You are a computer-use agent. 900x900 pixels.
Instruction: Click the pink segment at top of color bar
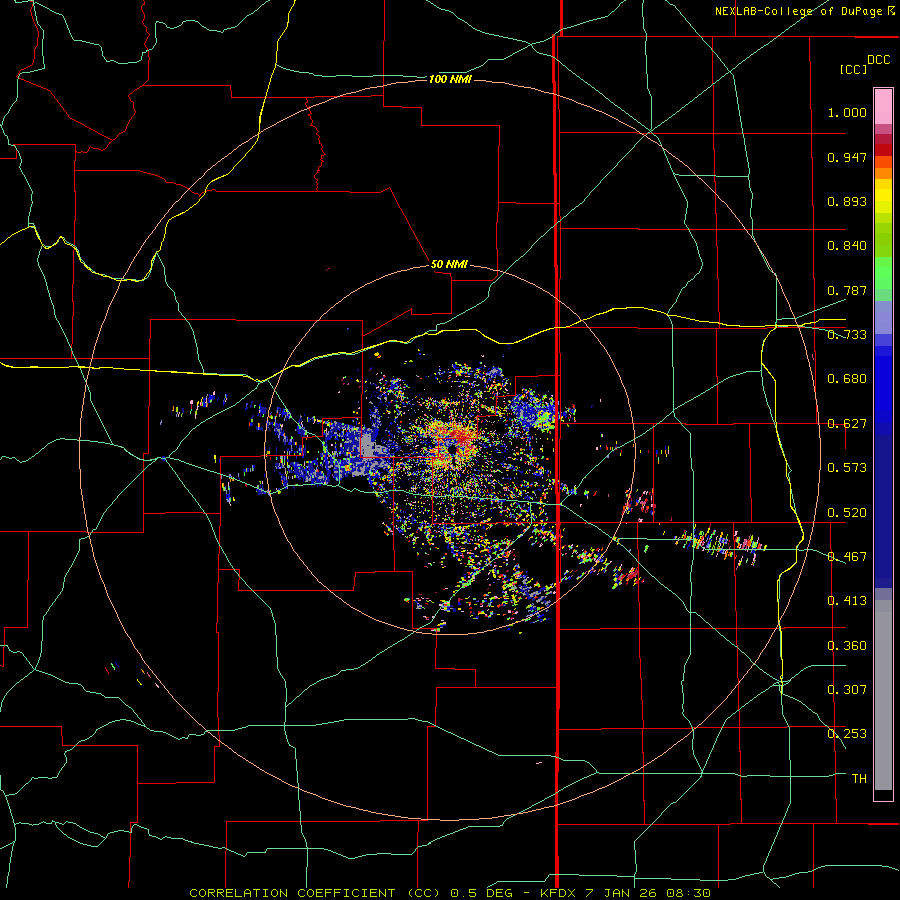tap(883, 107)
